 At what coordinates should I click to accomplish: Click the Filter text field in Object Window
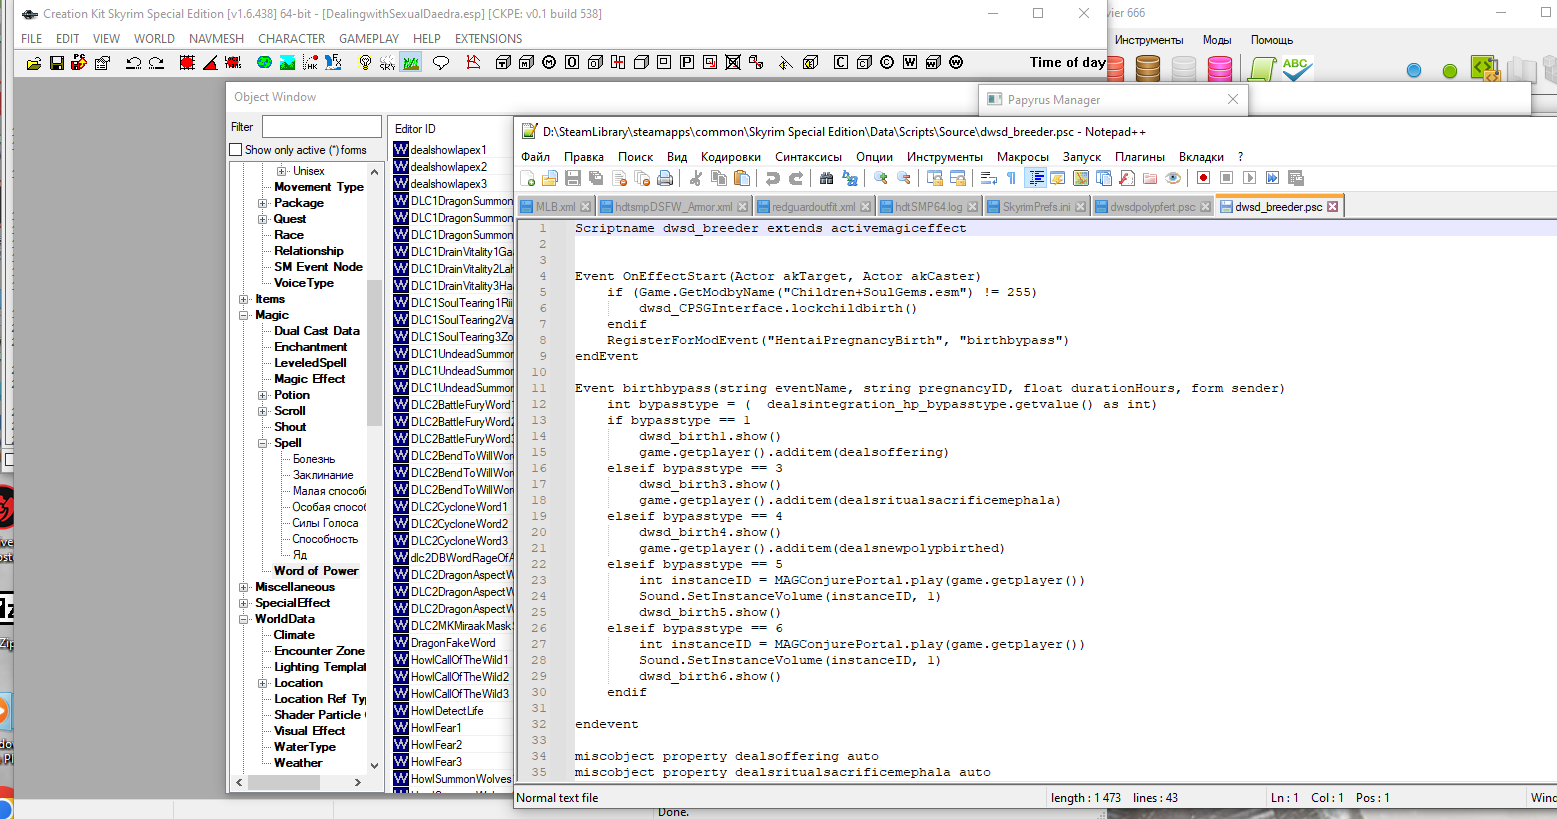(321, 127)
